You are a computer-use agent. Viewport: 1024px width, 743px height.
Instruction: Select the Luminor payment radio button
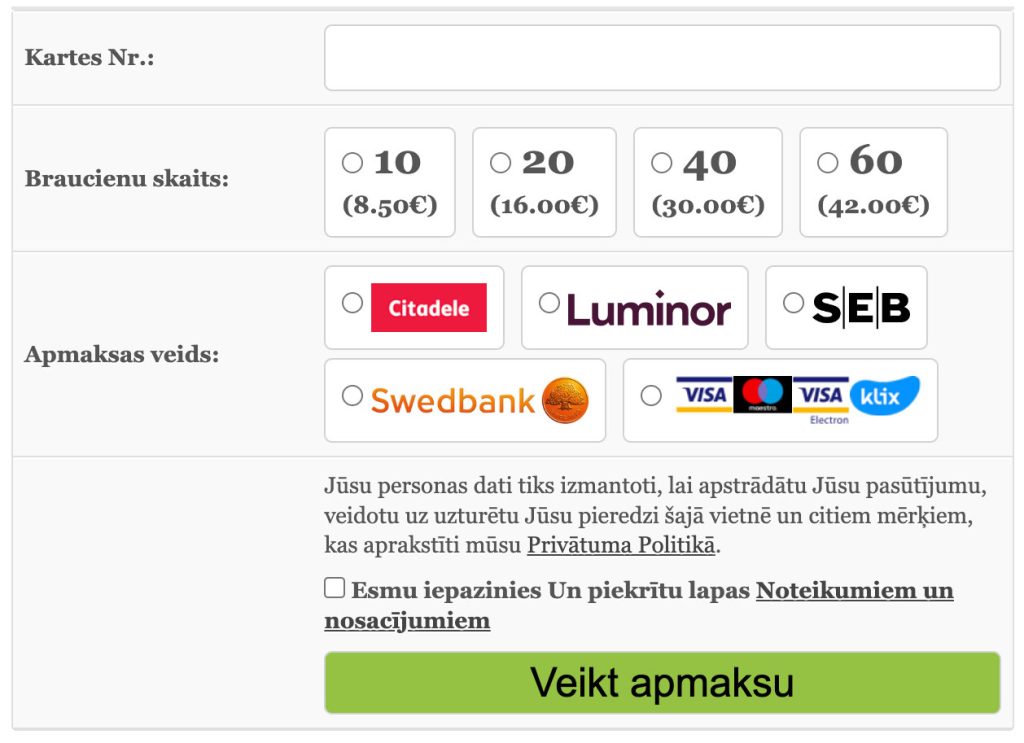pyautogui.click(x=549, y=302)
